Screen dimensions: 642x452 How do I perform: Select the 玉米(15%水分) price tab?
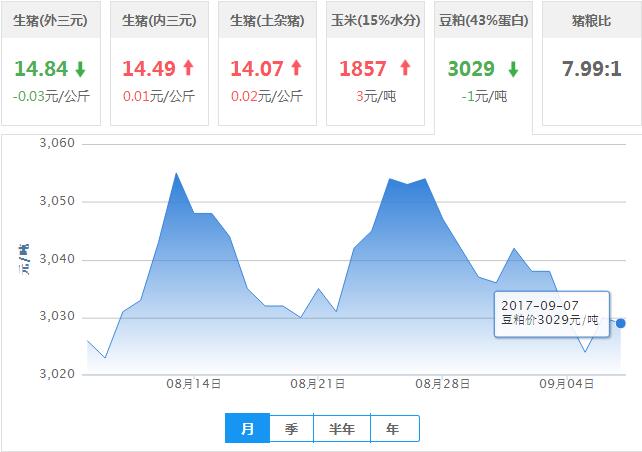375,63
